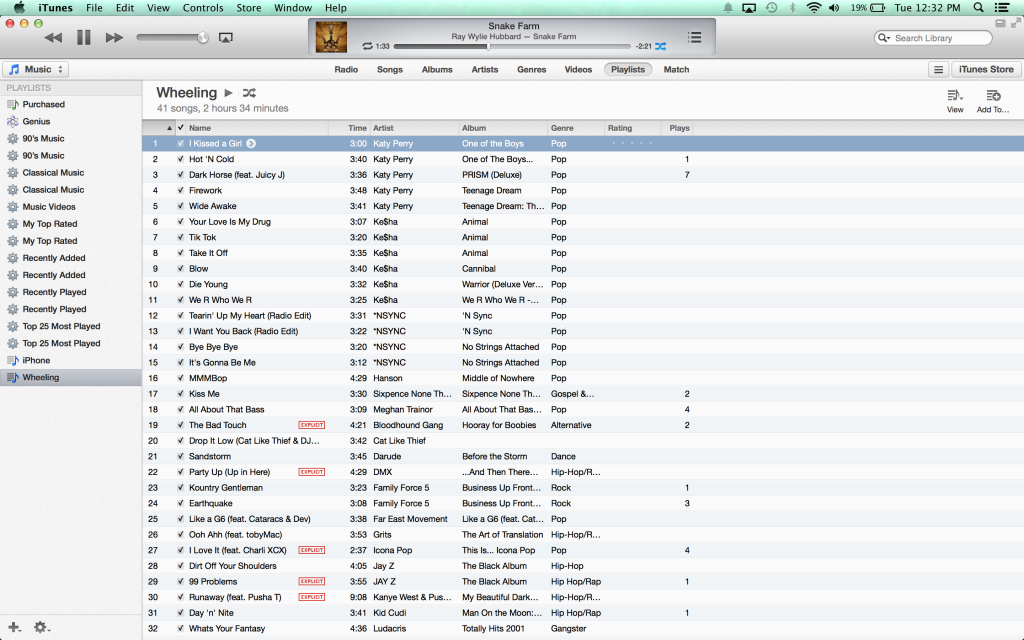Click the Snake Farm album artwork

pyautogui.click(x=331, y=37)
